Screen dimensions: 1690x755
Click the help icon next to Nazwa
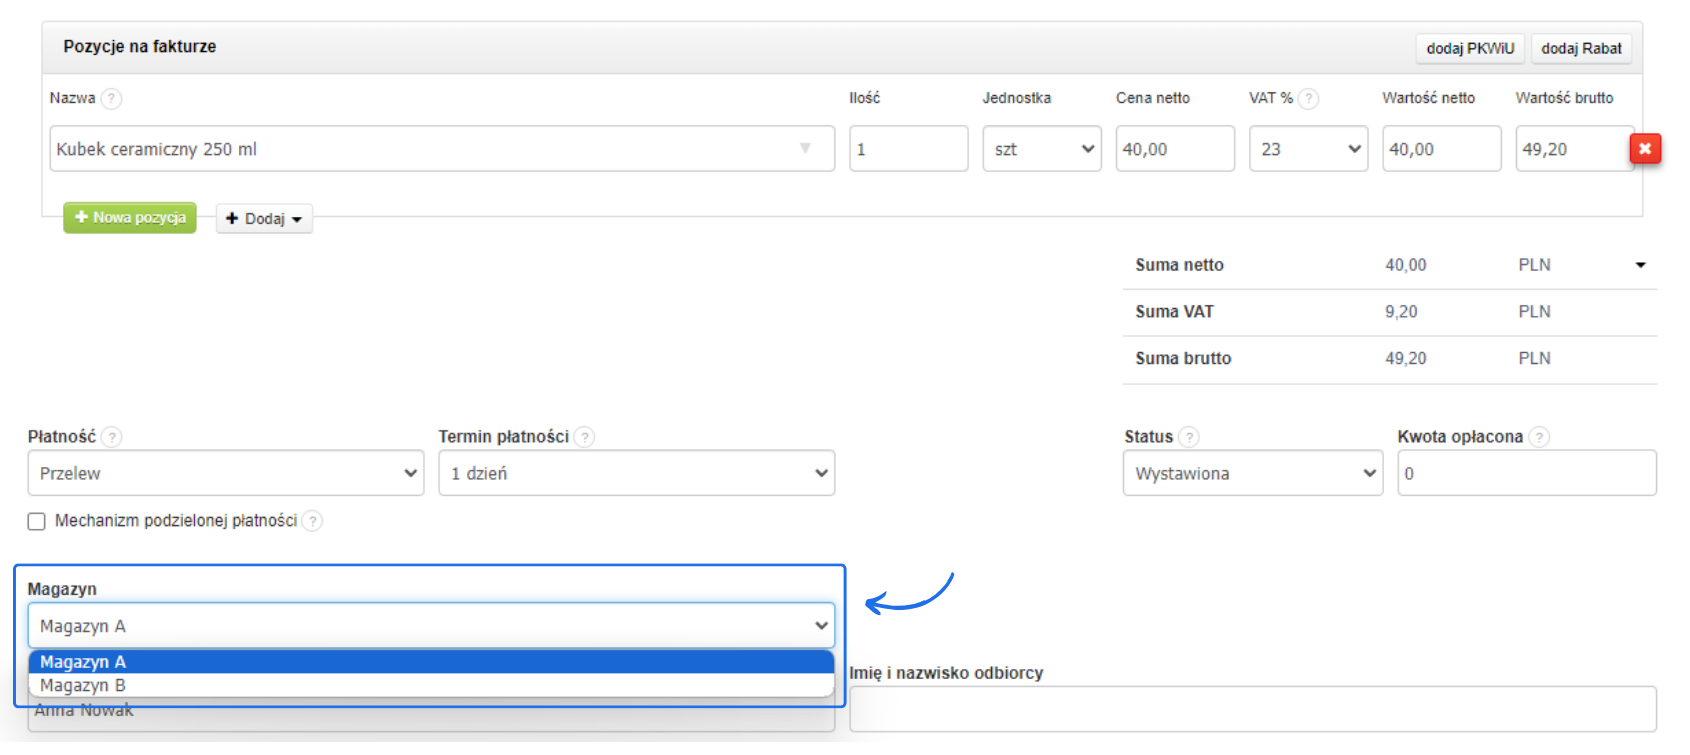112,99
